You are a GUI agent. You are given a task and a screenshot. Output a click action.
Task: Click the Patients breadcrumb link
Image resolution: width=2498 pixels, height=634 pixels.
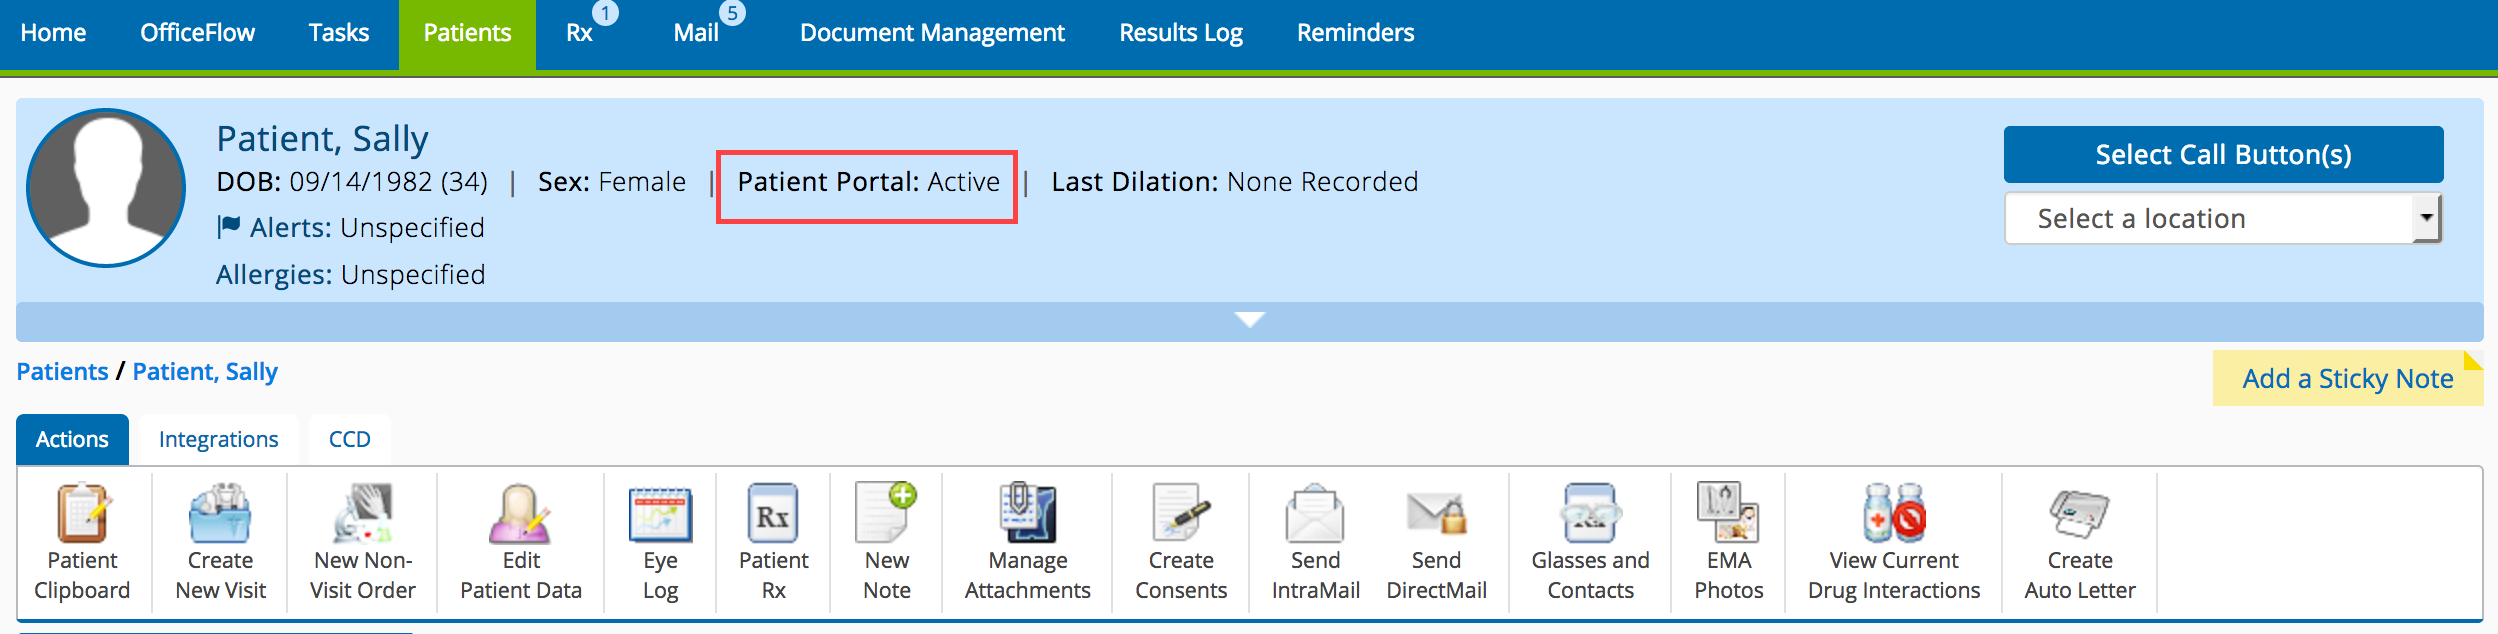(x=62, y=372)
